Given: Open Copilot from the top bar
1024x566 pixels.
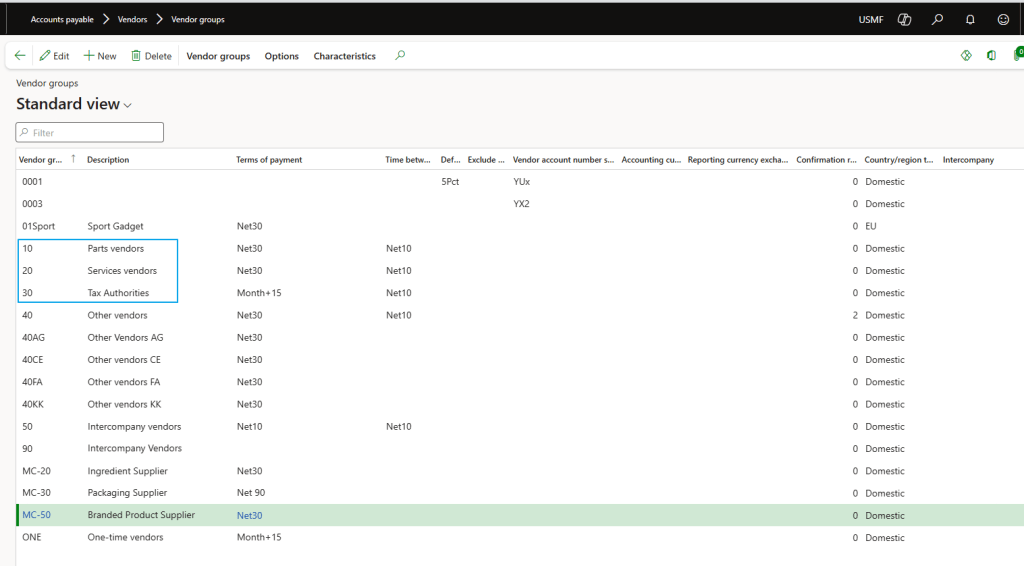Looking at the screenshot, I should tap(905, 19).
